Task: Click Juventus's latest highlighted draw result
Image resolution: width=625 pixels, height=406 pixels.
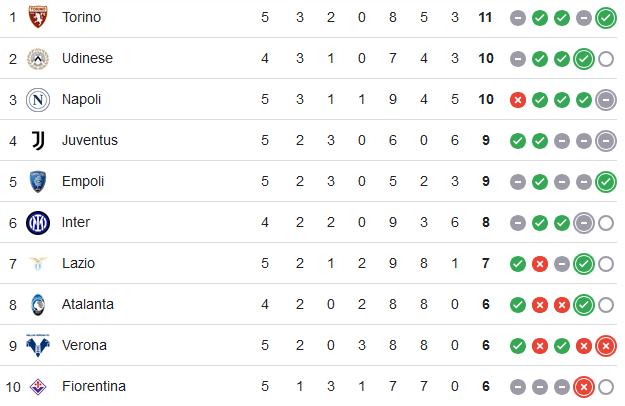Action: [606, 141]
